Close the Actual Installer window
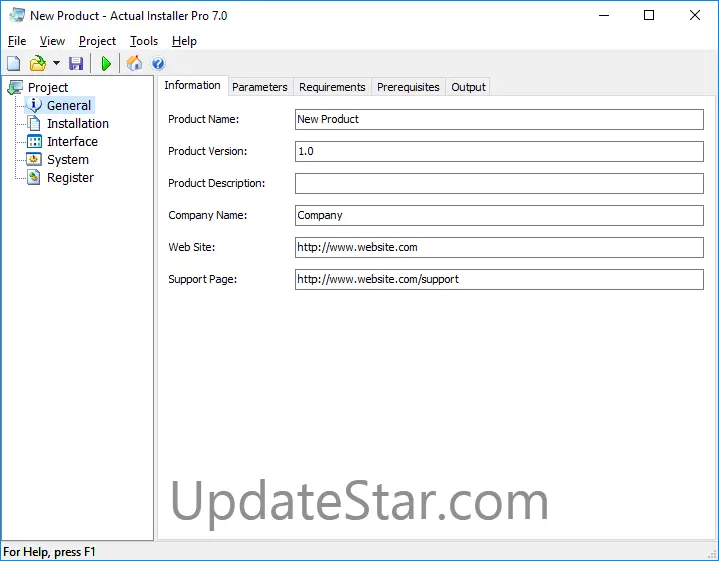719x561 pixels. pos(695,15)
